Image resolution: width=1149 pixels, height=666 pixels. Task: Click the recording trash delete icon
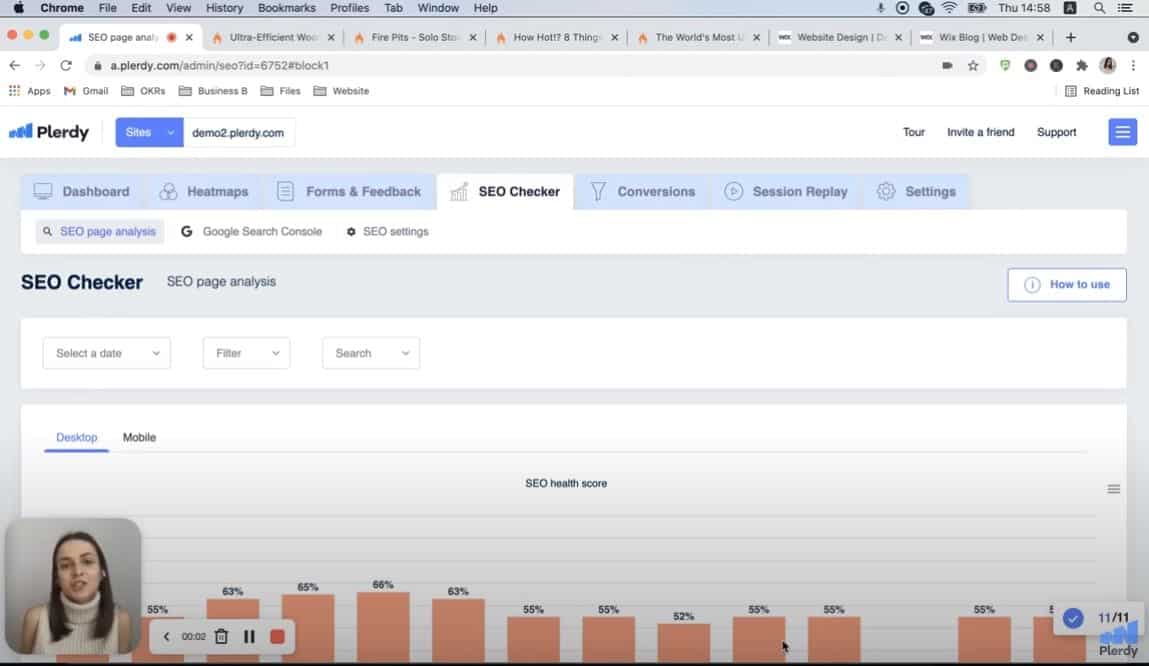pos(221,636)
